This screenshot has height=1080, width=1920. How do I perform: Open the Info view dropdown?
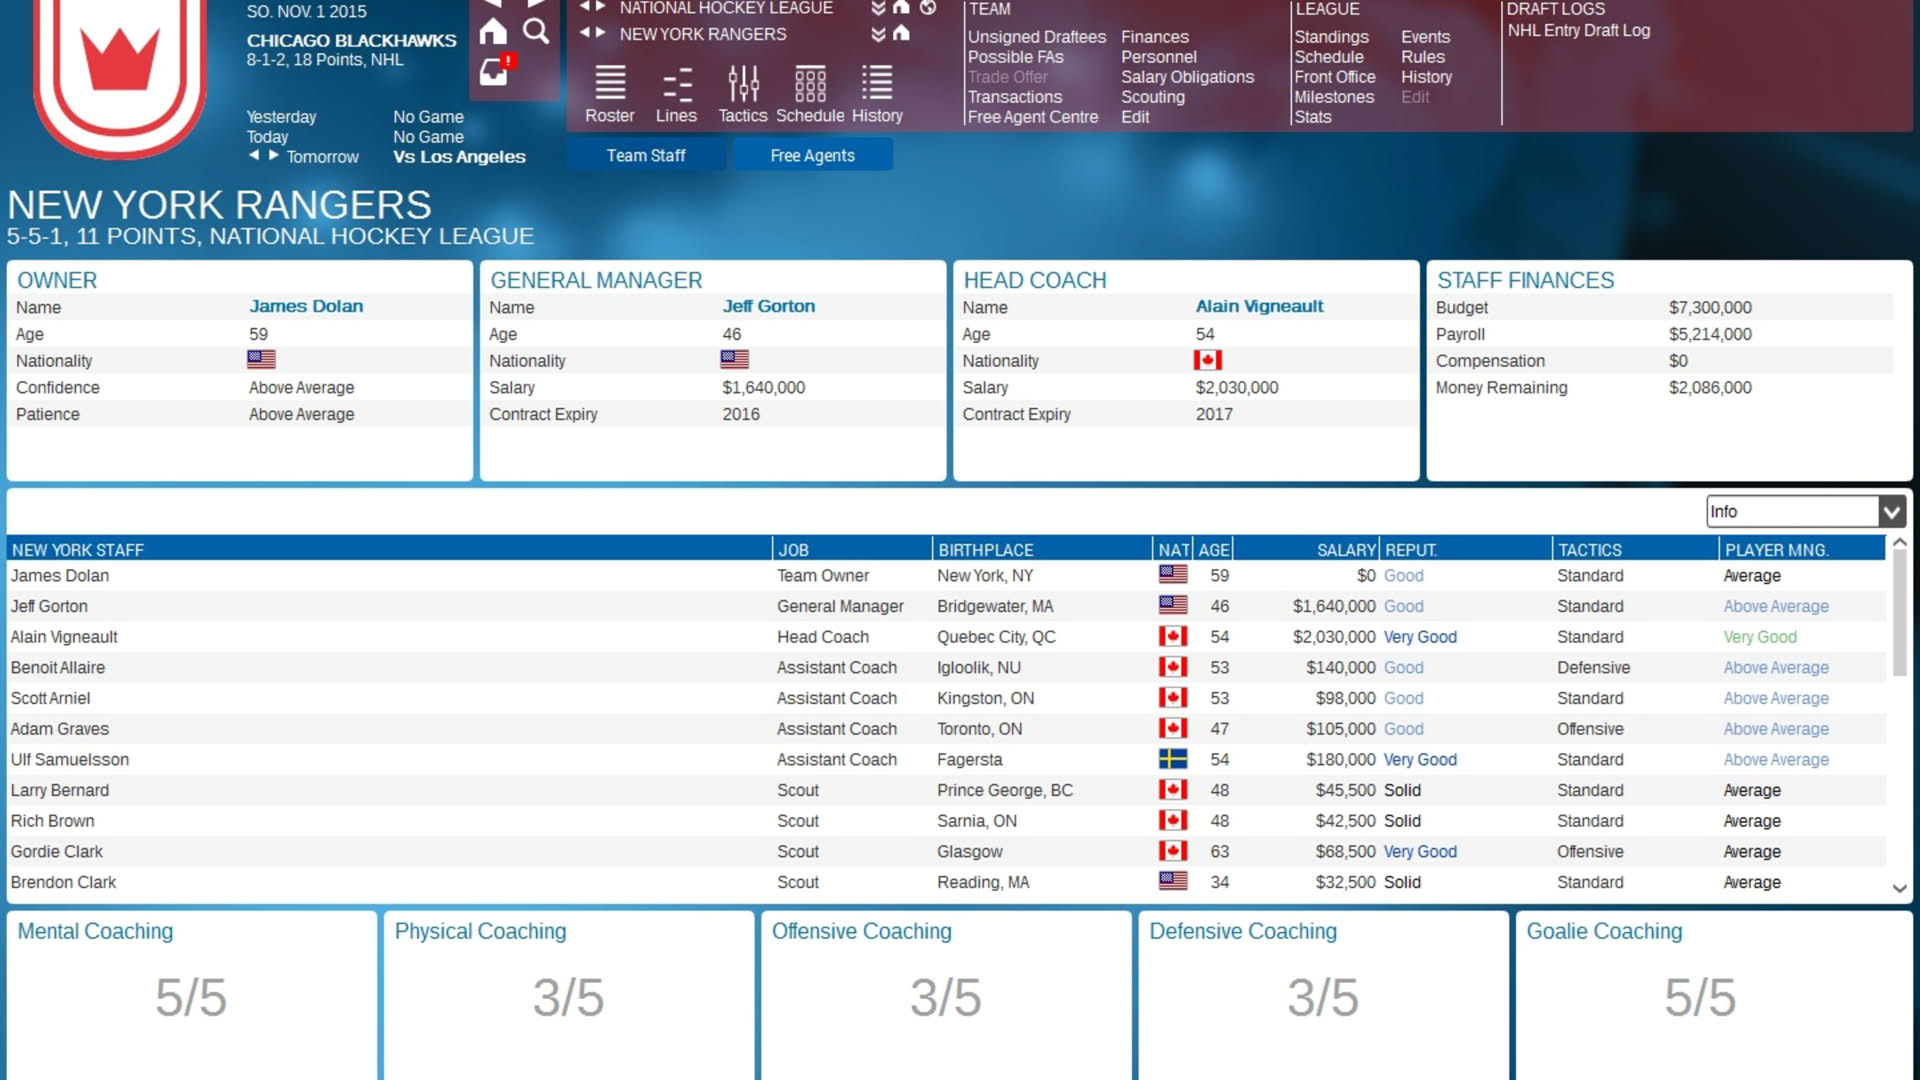coord(1805,512)
